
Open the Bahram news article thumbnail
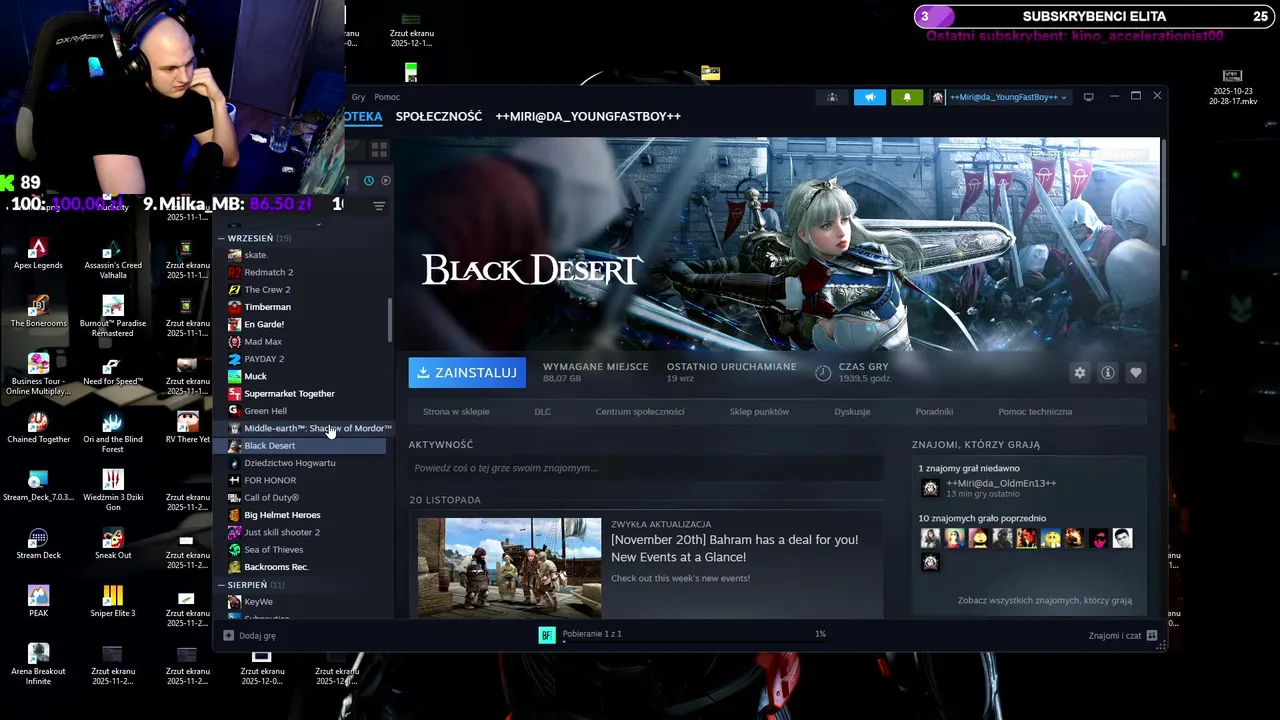[x=509, y=567]
